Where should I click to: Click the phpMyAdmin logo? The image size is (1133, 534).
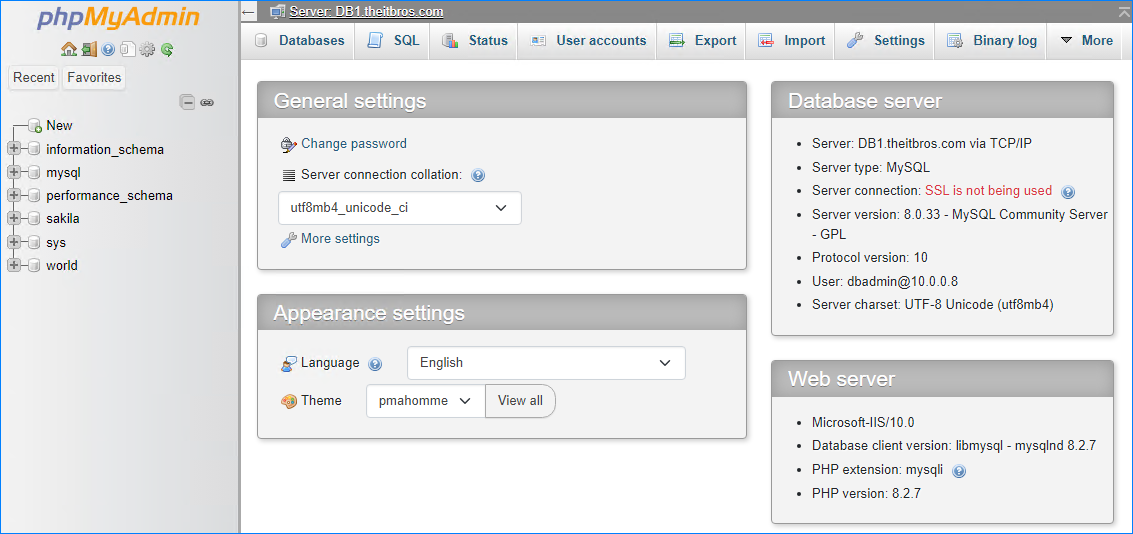click(x=119, y=20)
